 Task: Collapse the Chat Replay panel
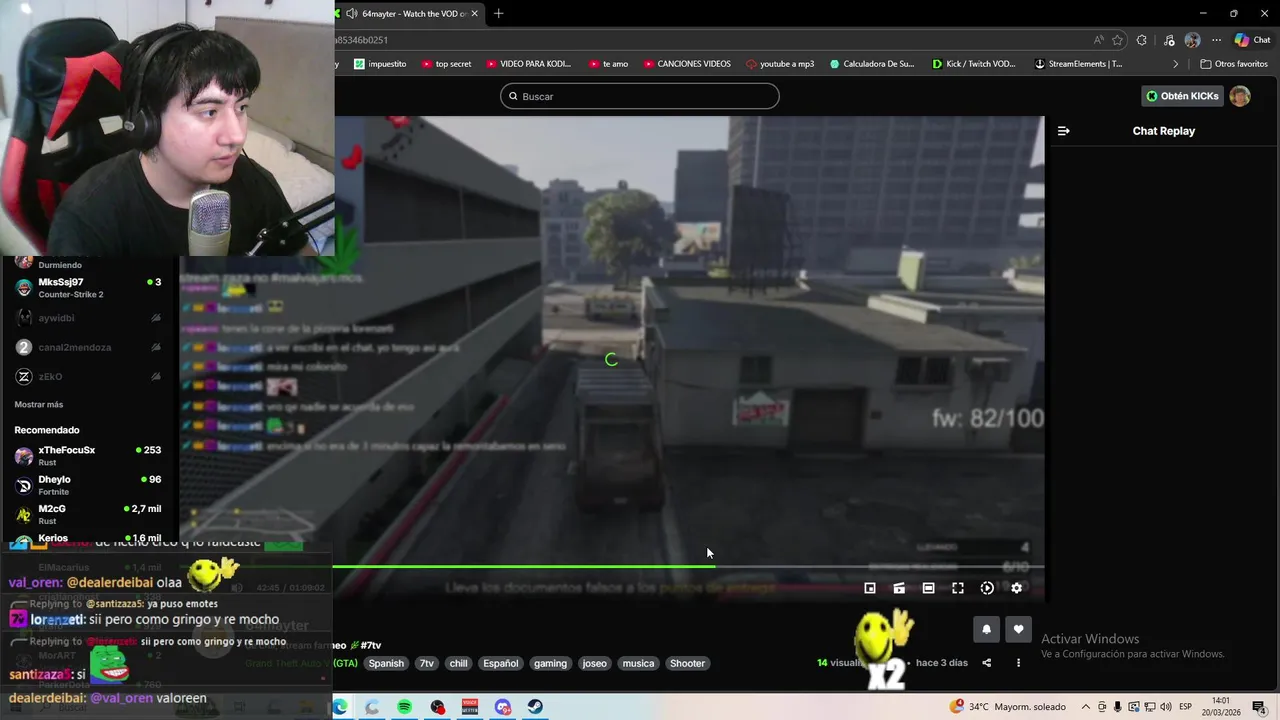[1064, 131]
